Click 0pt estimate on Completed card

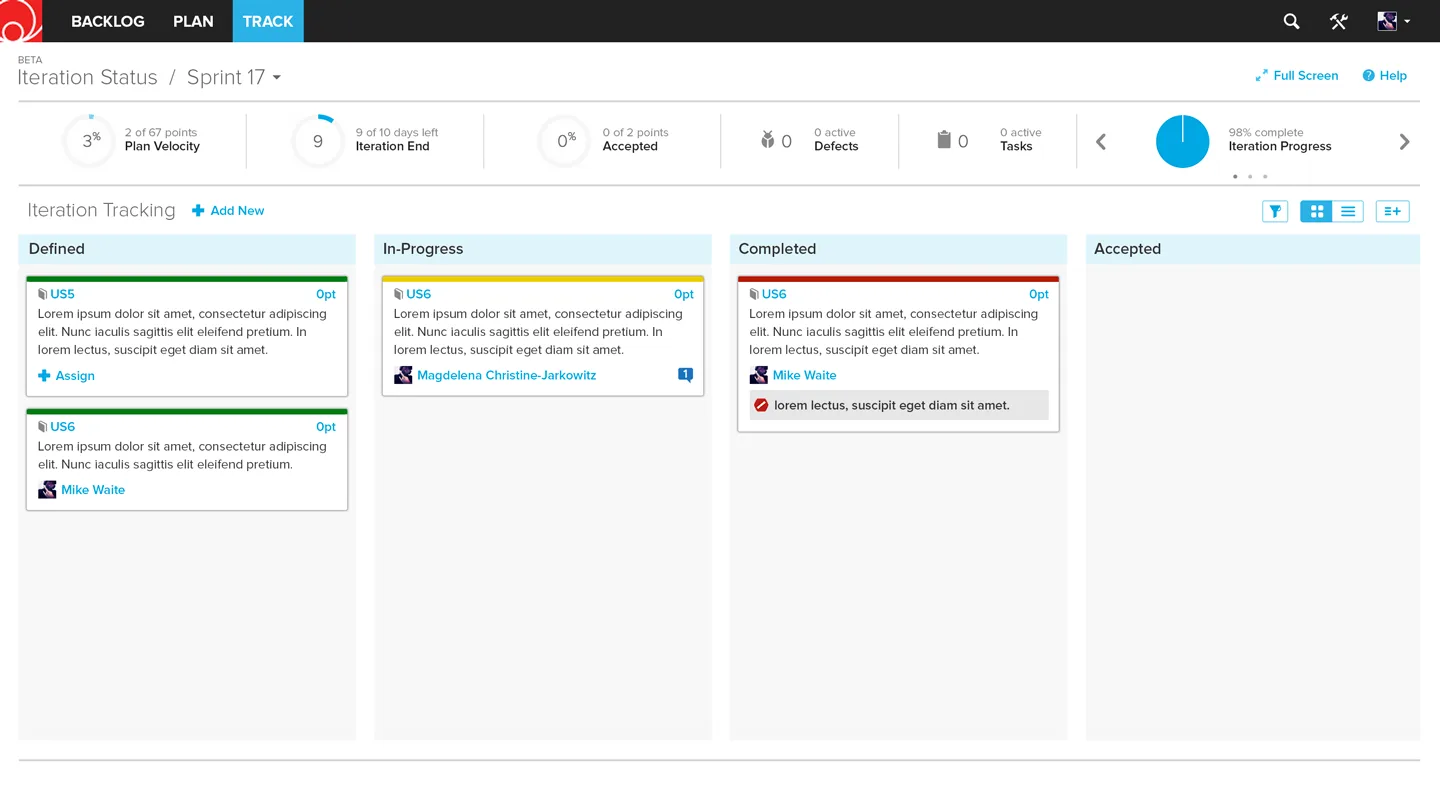click(x=1039, y=294)
